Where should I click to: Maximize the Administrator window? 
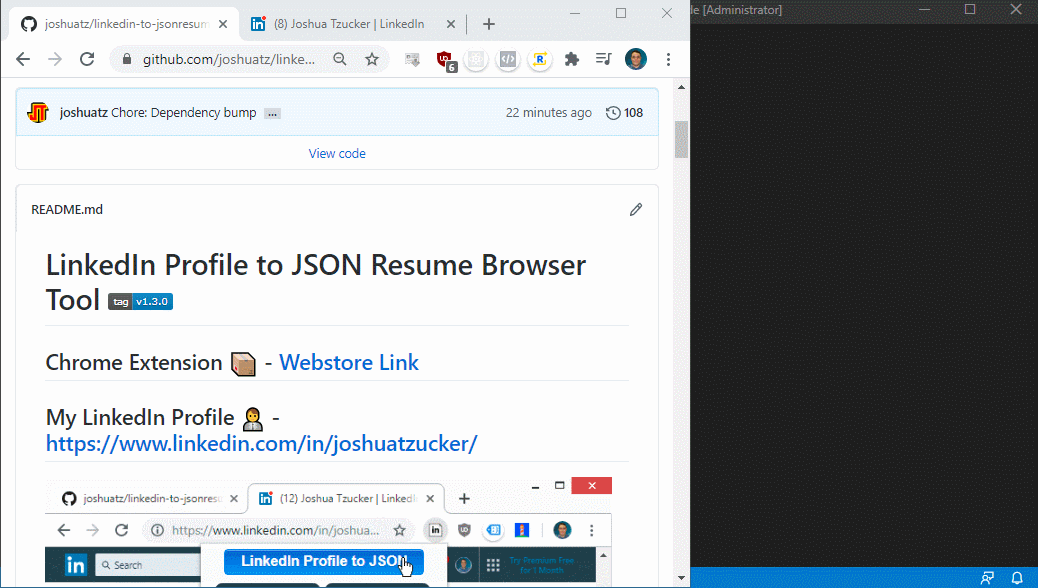[970, 9]
